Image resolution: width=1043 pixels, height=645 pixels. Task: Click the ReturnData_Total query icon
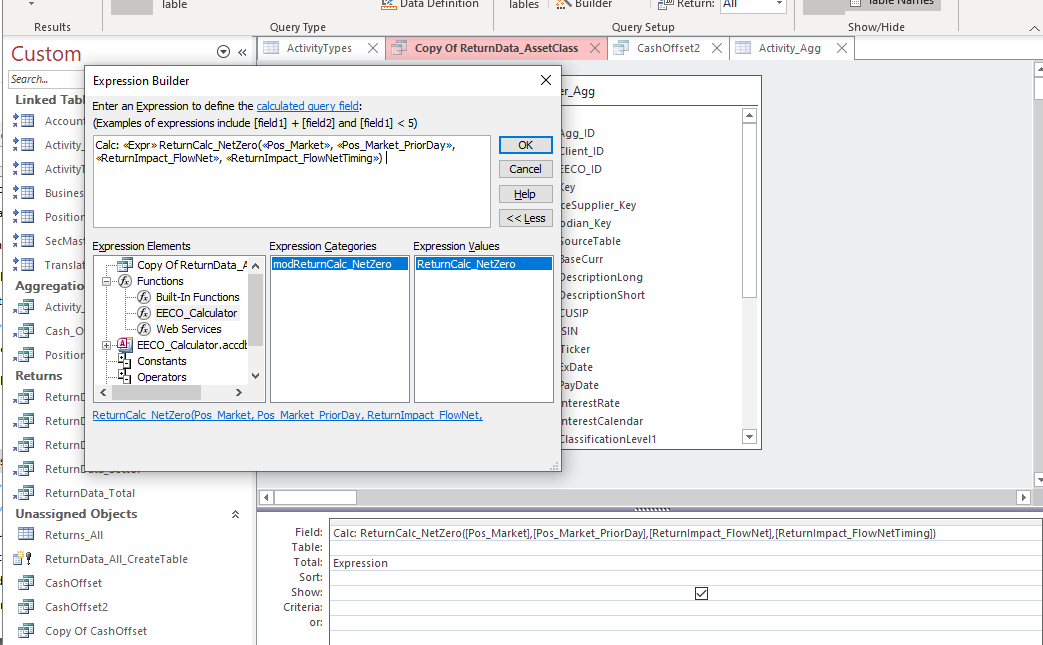24,493
